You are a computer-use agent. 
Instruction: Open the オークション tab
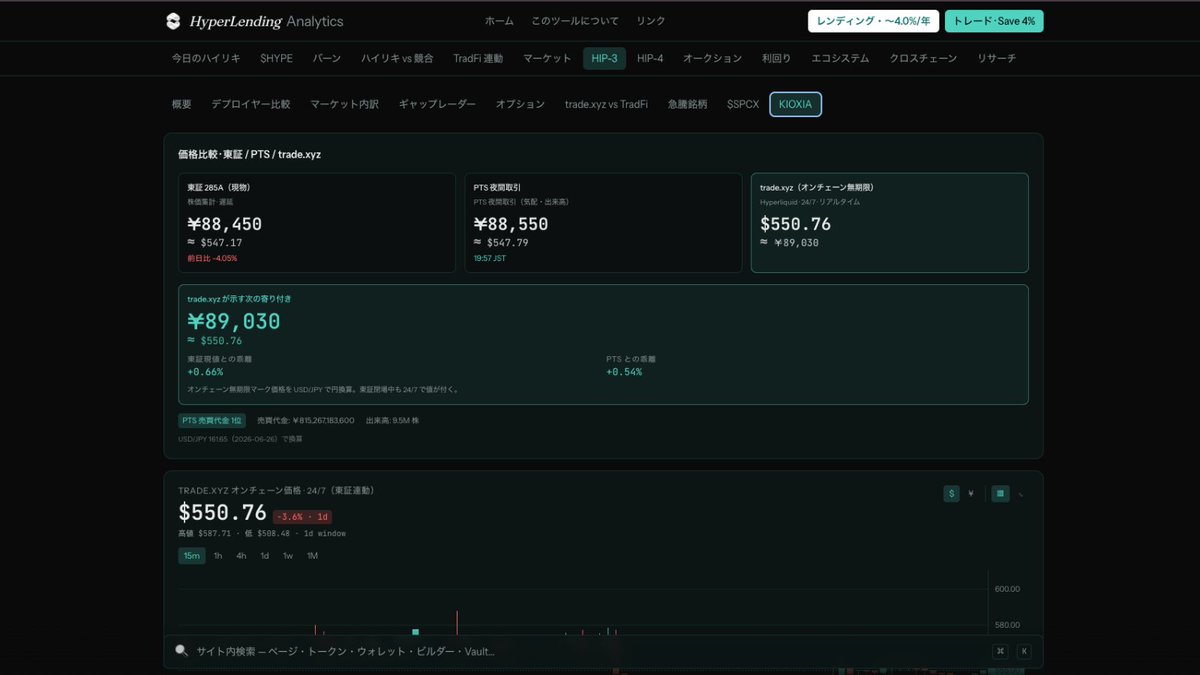[712, 58]
